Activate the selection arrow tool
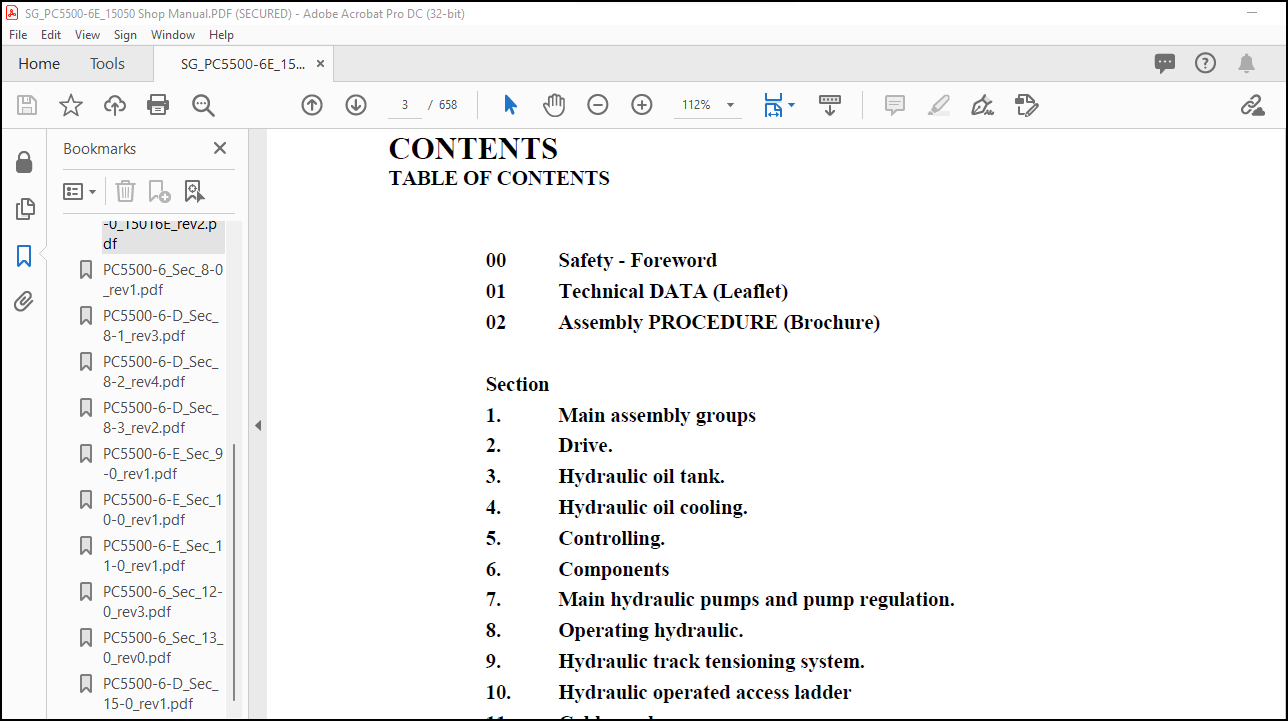This screenshot has height=721, width=1288. pos(511,105)
